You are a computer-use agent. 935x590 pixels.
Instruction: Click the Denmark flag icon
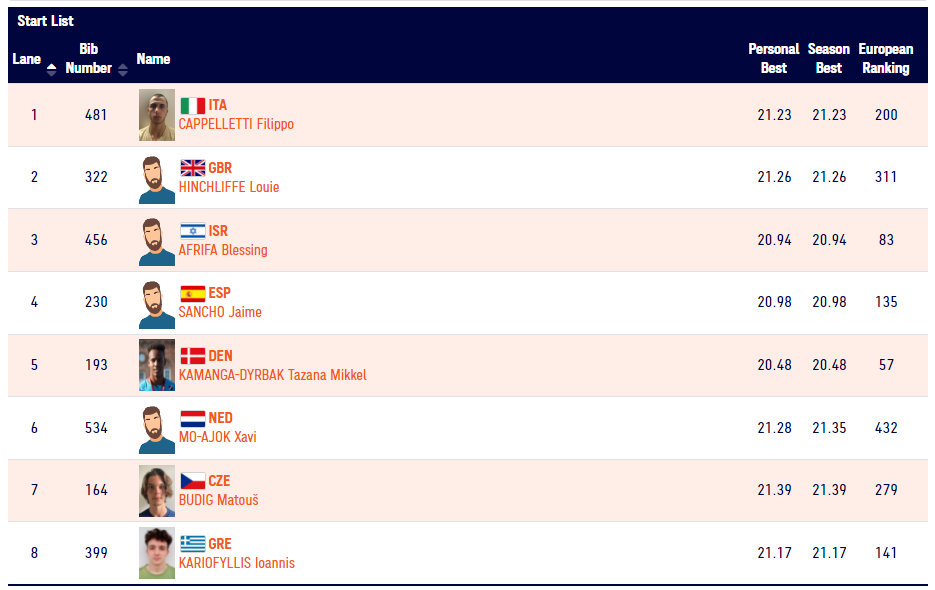[x=193, y=356]
